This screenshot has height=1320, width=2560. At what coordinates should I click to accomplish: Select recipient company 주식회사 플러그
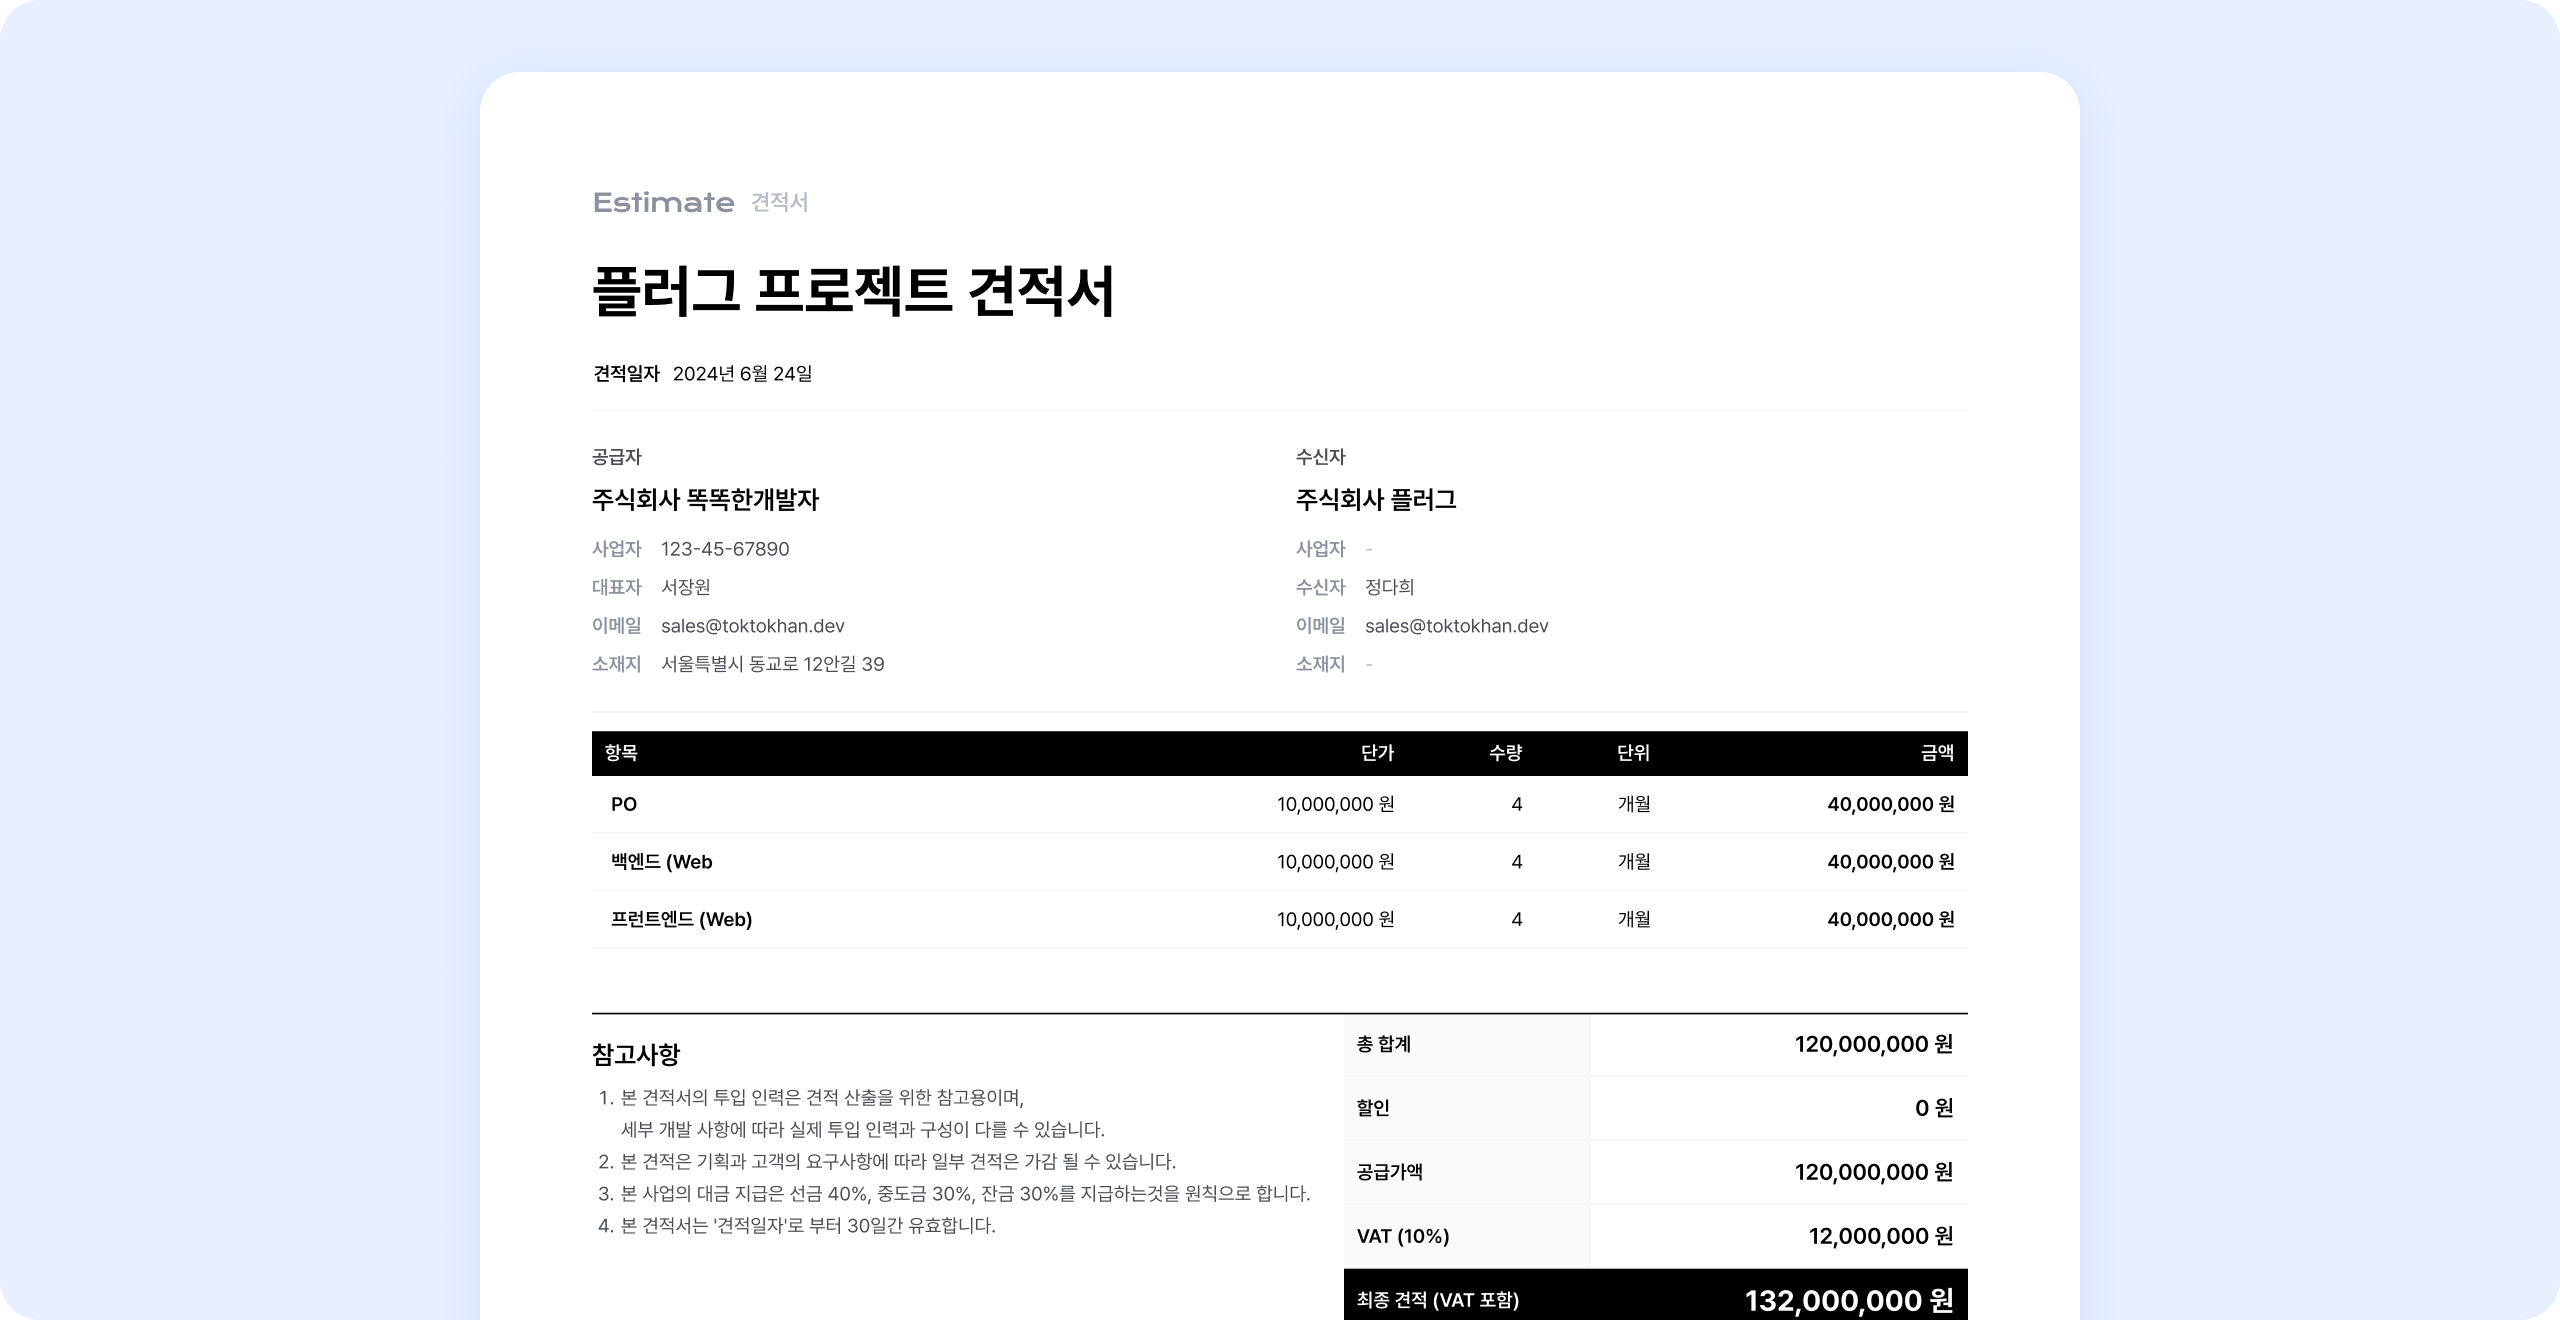click(x=1376, y=500)
